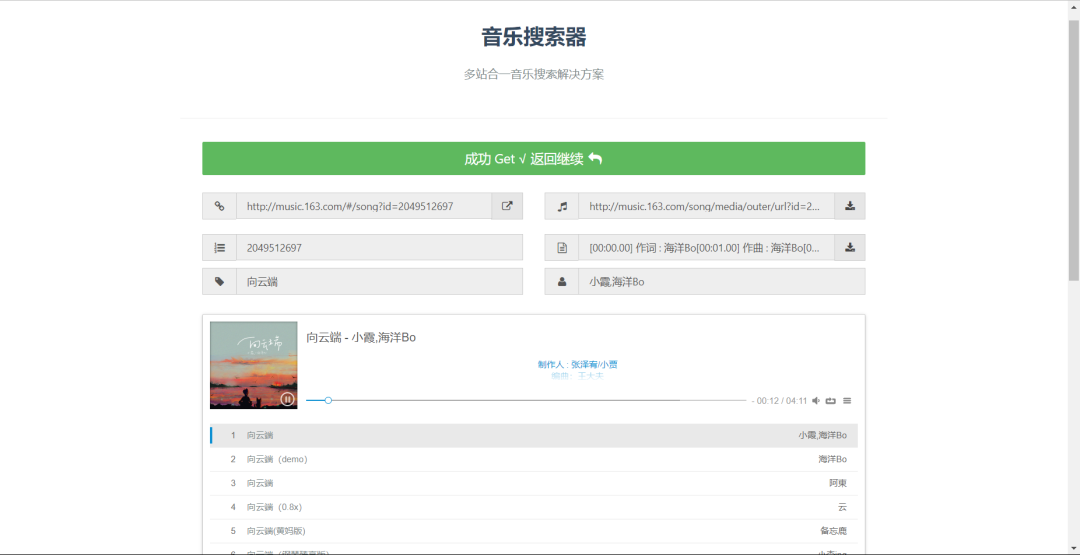Mute the player with the volume icon
The width and height of the screenshot is (1080, 555).
tap(816, 400)
